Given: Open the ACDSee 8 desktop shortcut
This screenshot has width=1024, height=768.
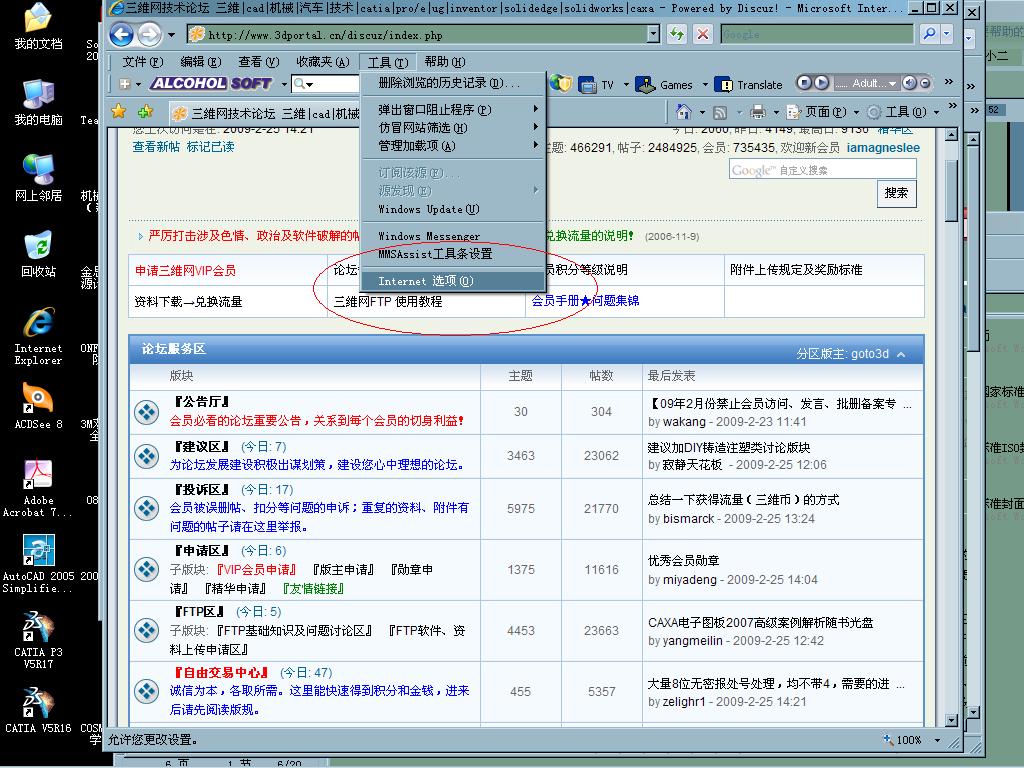Looking at the screenshot, I should pos(39,406).
